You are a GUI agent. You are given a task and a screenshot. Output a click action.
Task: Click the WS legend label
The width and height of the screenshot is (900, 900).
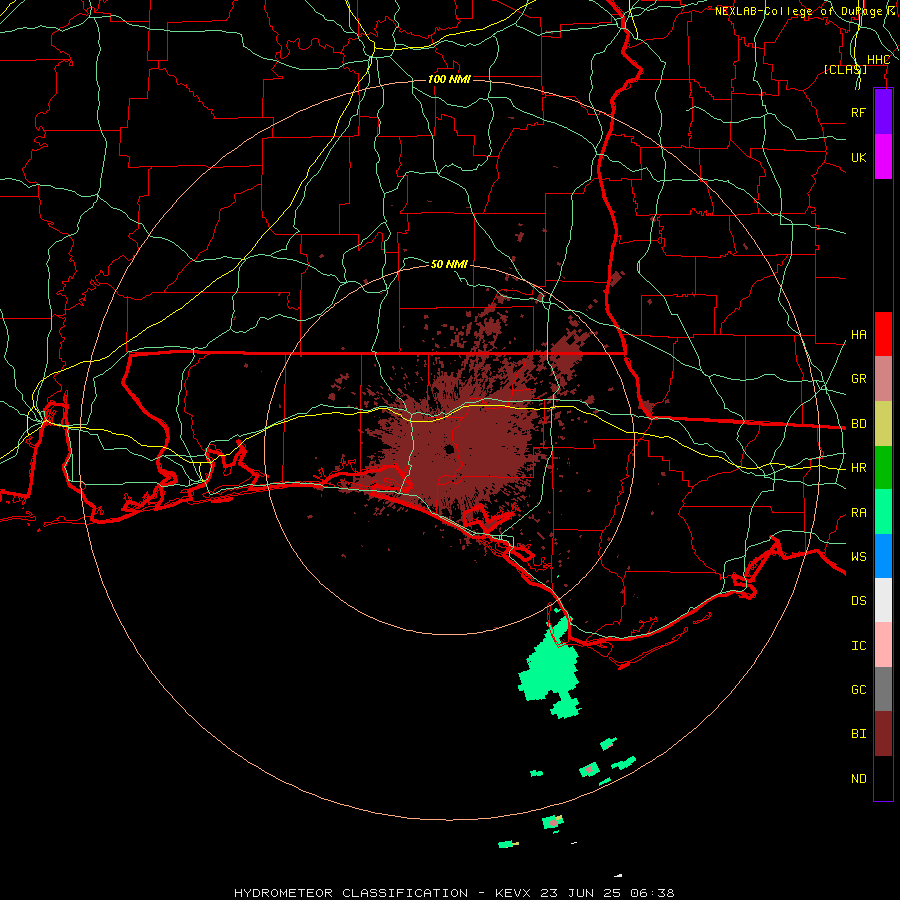pos(858,557)
